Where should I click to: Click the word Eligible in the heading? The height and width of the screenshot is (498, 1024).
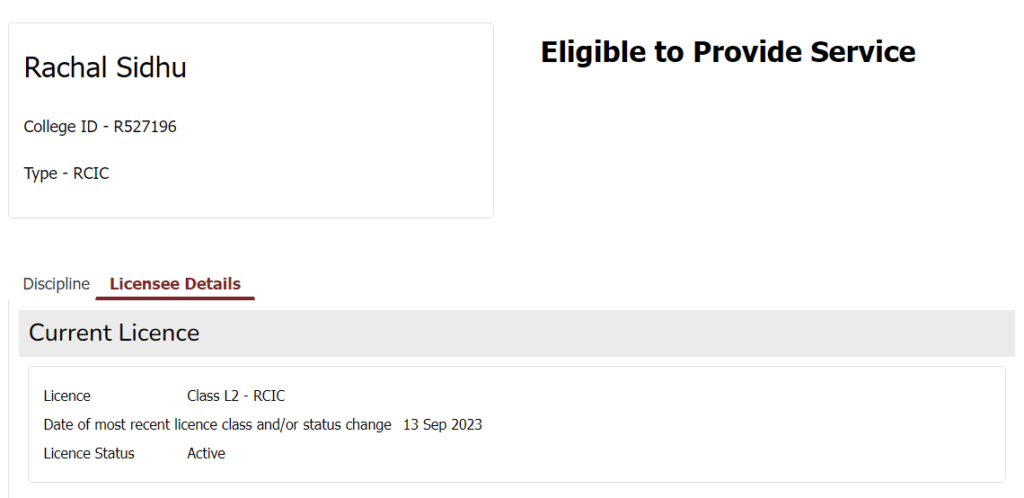[x=594, y=52]
